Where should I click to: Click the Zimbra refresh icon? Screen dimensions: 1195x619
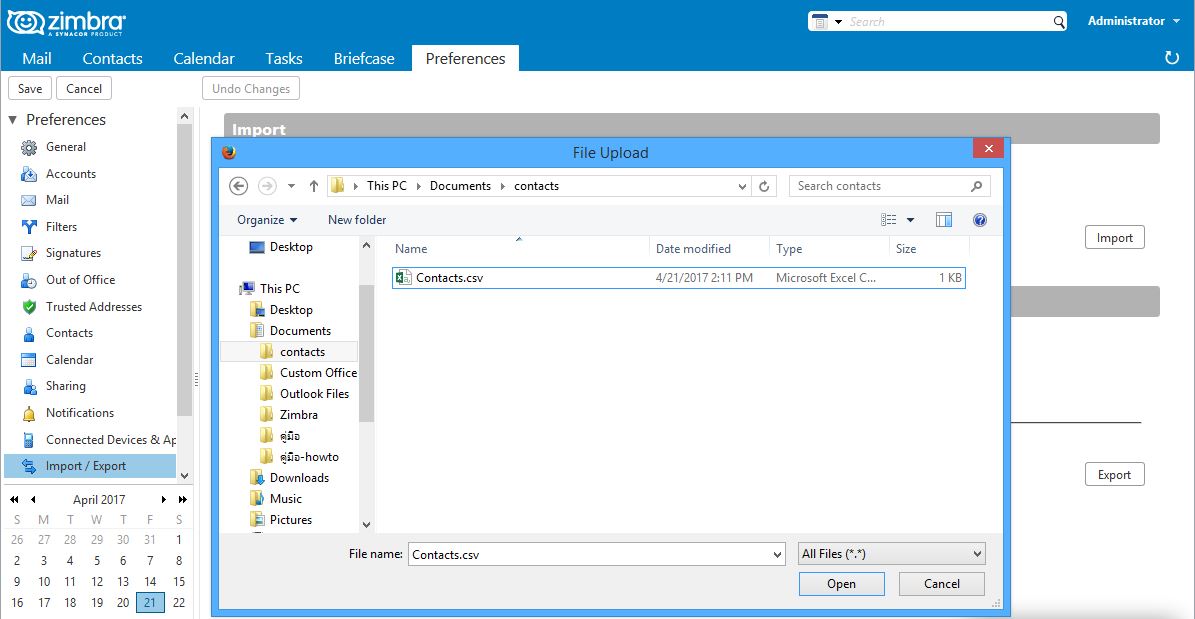click(1172, 58)
